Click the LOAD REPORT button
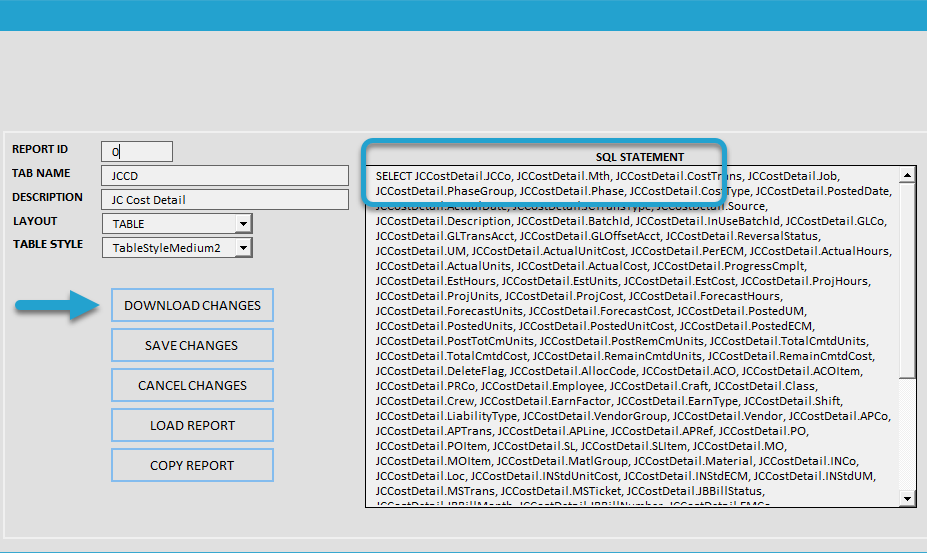This screenshot has height=553, width=927. point(192,425)
